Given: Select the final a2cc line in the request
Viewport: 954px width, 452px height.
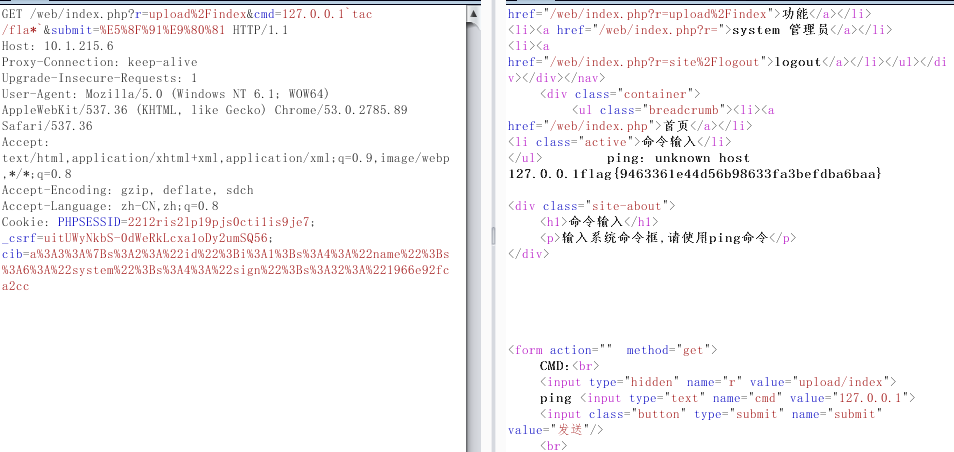Looking at the screenshot, I should pyautogui.click(x=15, y=286).
